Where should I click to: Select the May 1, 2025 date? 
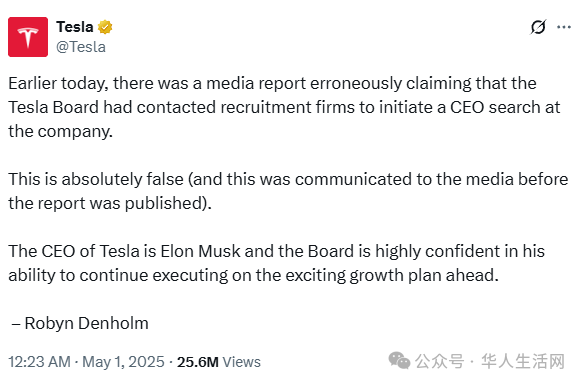coord(123,362)
